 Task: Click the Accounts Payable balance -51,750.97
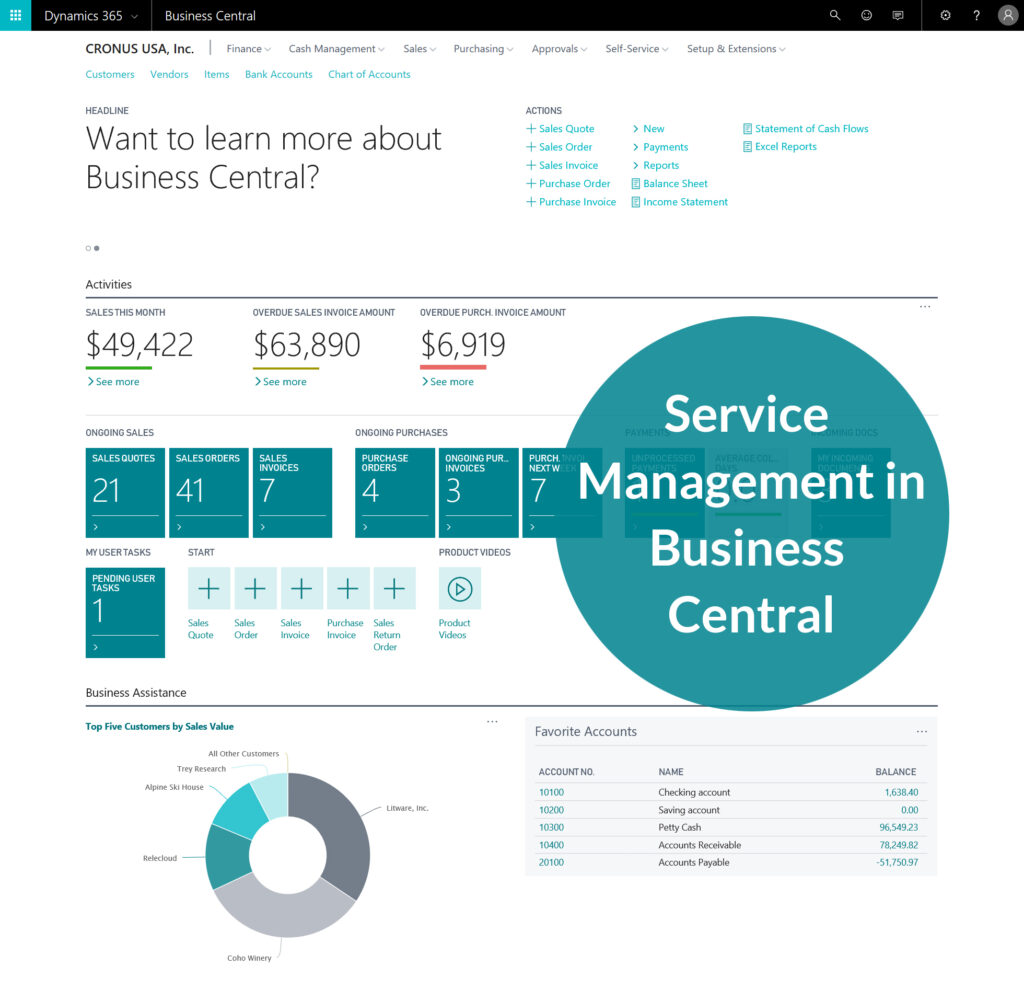pyautogui.click(x=897, y=862)
